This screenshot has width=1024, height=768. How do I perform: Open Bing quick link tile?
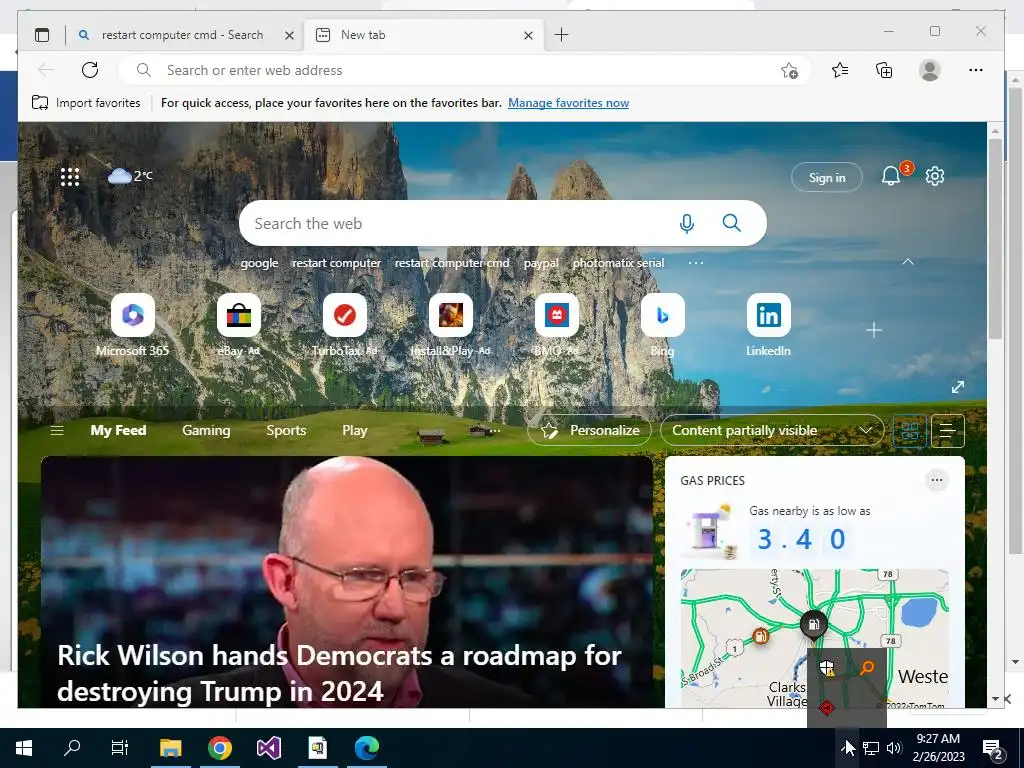coord(662,325)
